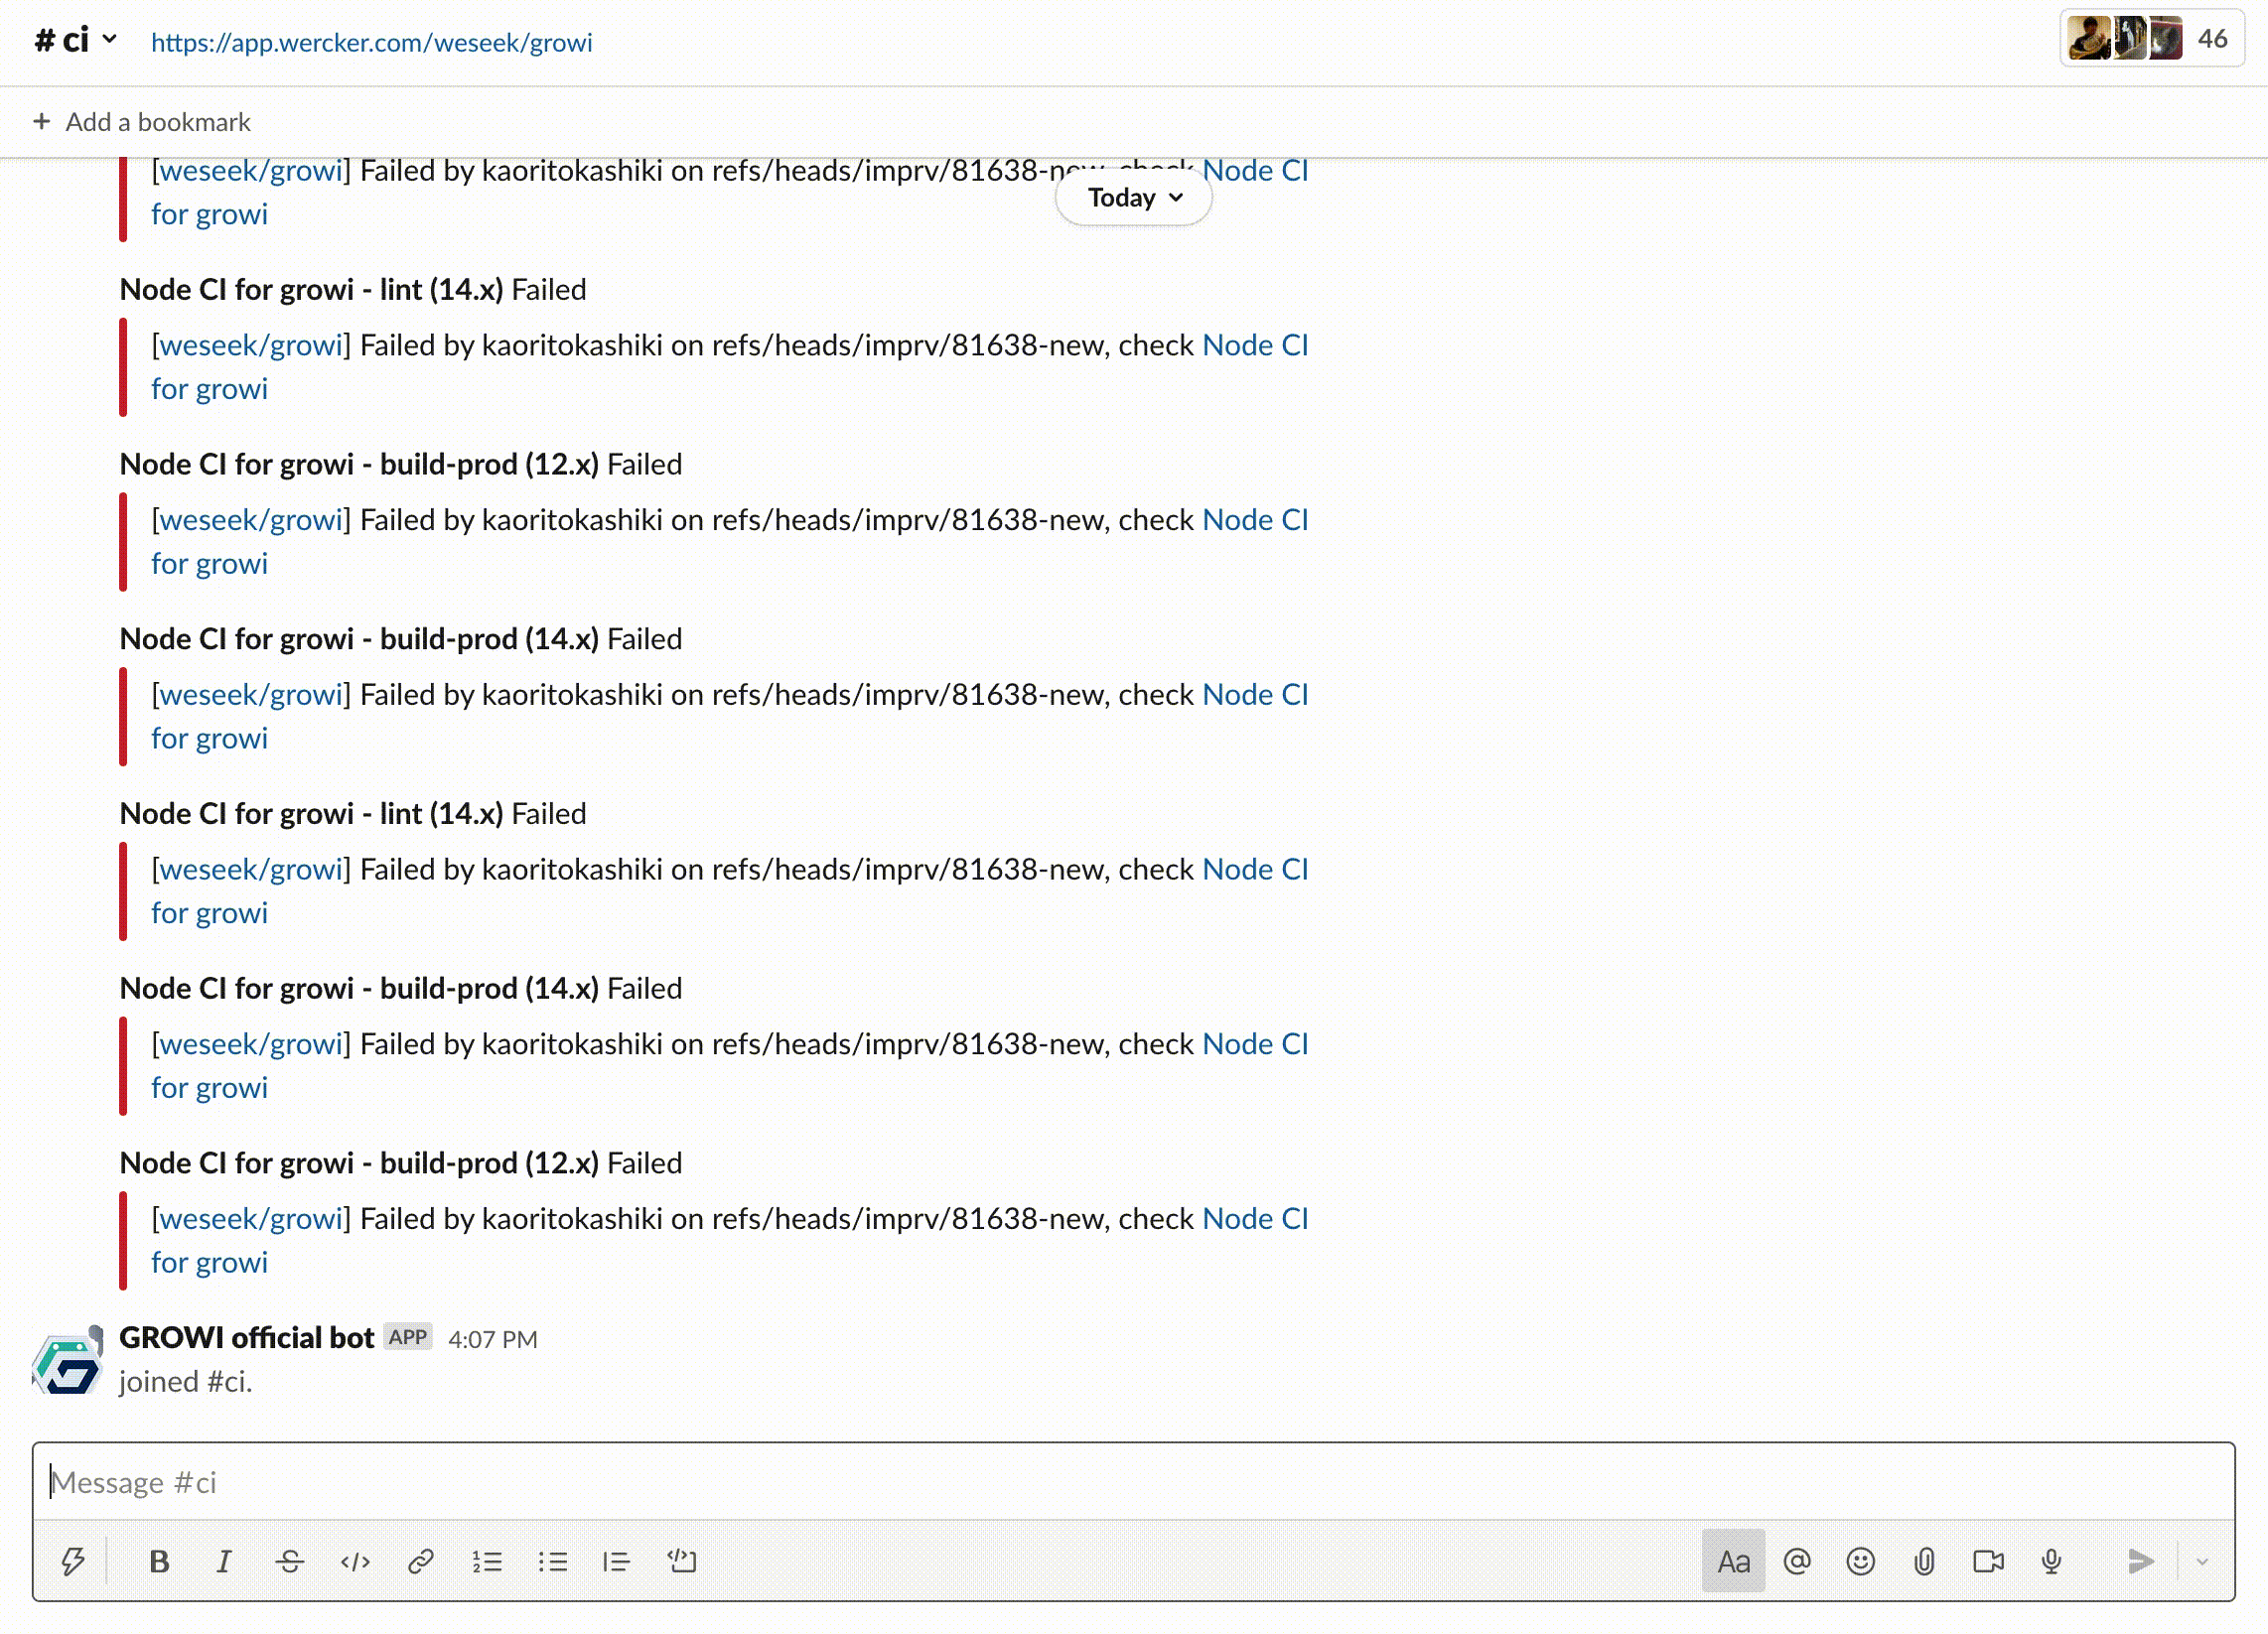Viewport: 2268px width, 1634px height.
Task: Attach a file with the paperclip
Action: pyautogui.click(x=1924, y=1561)
